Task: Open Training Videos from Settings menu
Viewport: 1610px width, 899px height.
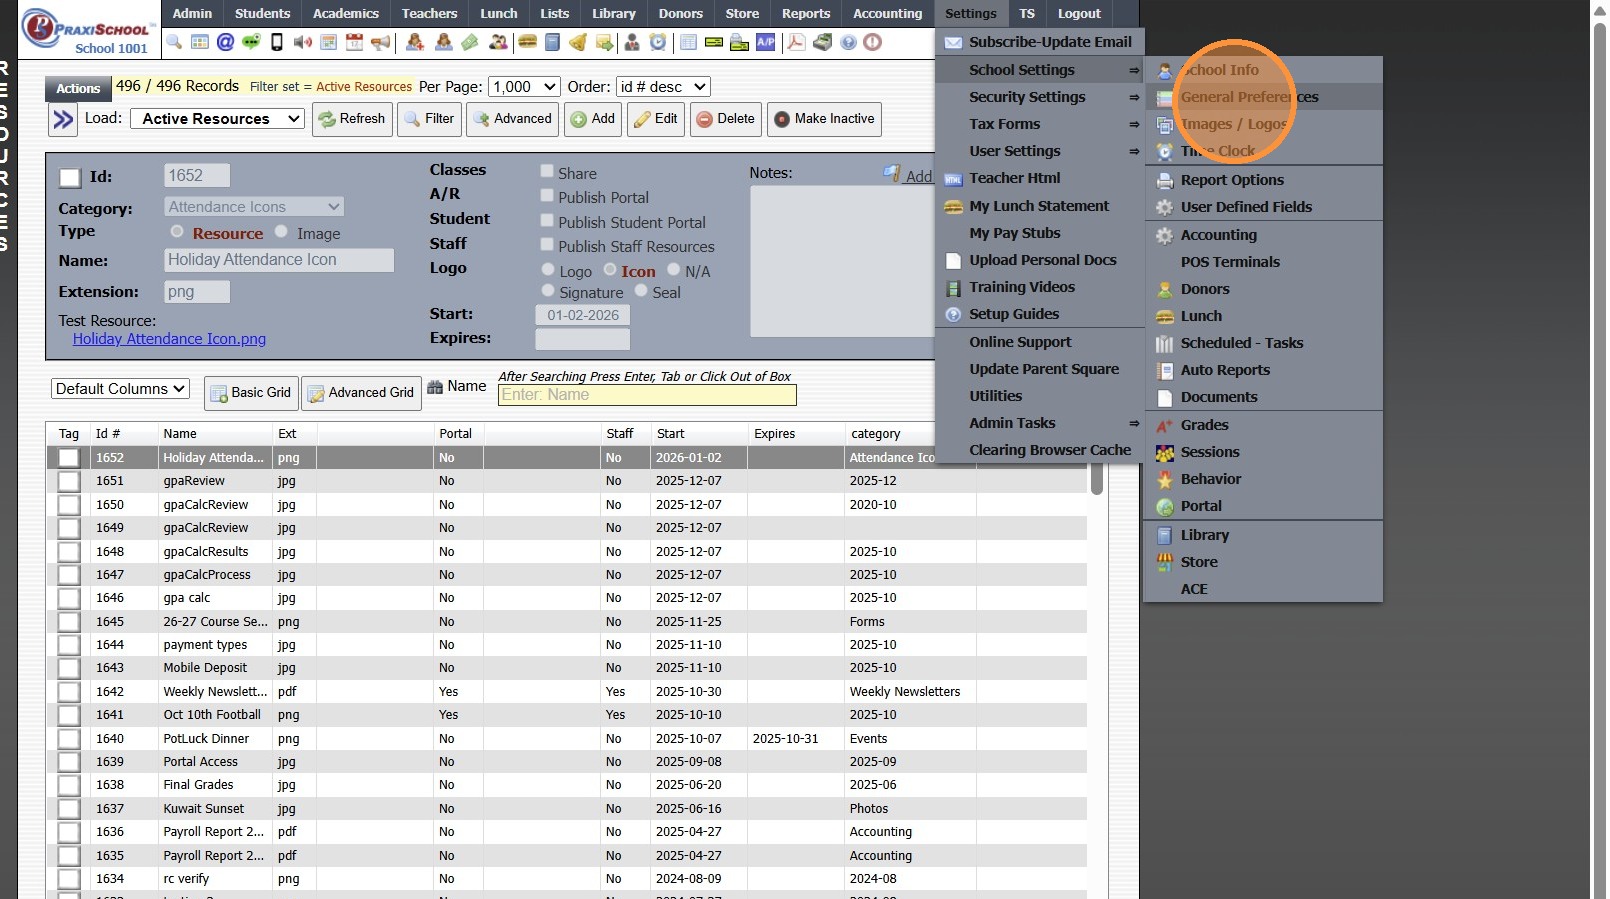Action: 1040,287
